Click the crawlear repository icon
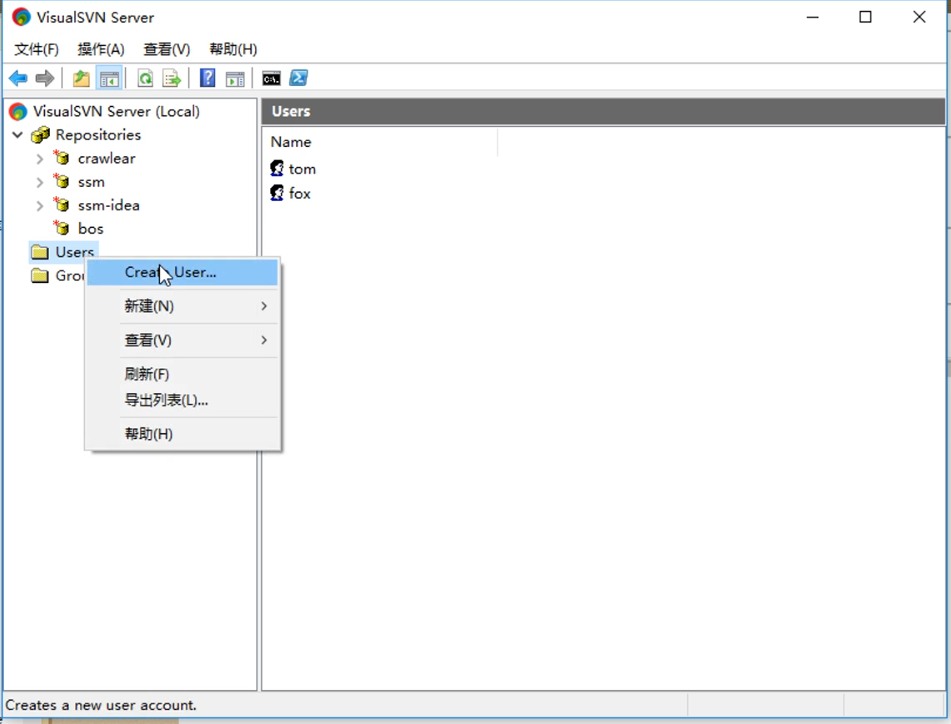 [x=61, y=158]
